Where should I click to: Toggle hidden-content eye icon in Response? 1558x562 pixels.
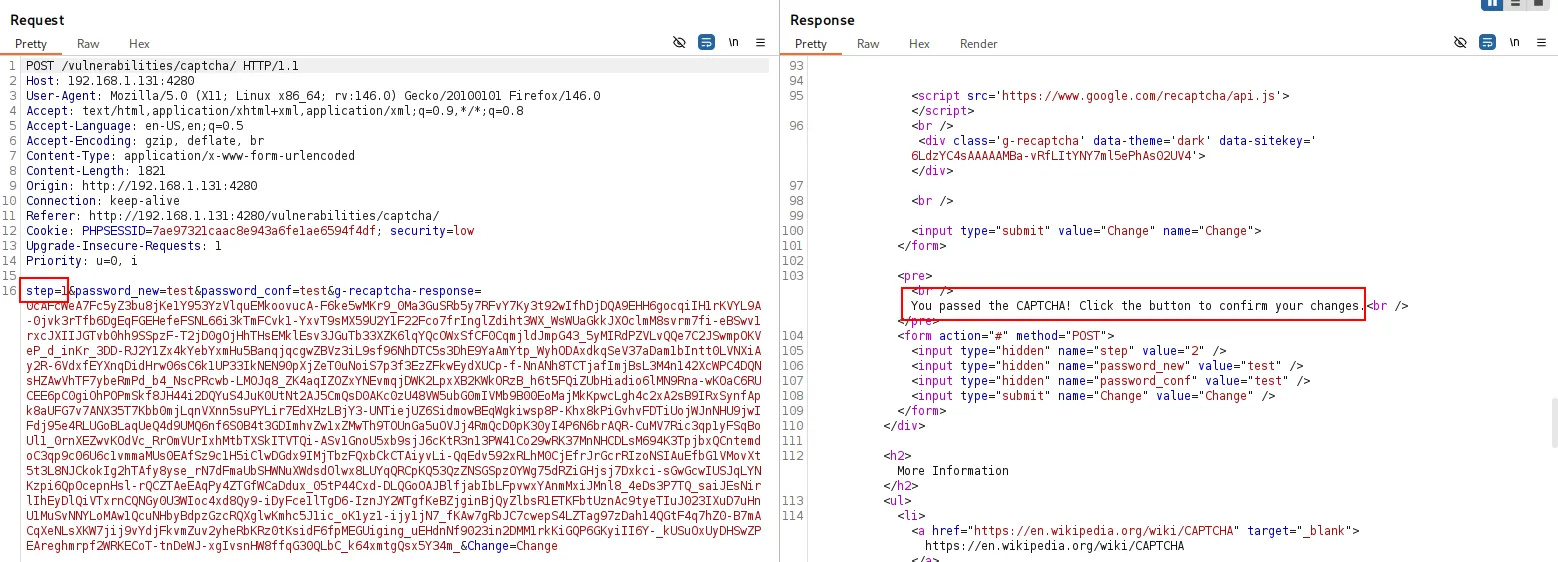point(1460,42)
